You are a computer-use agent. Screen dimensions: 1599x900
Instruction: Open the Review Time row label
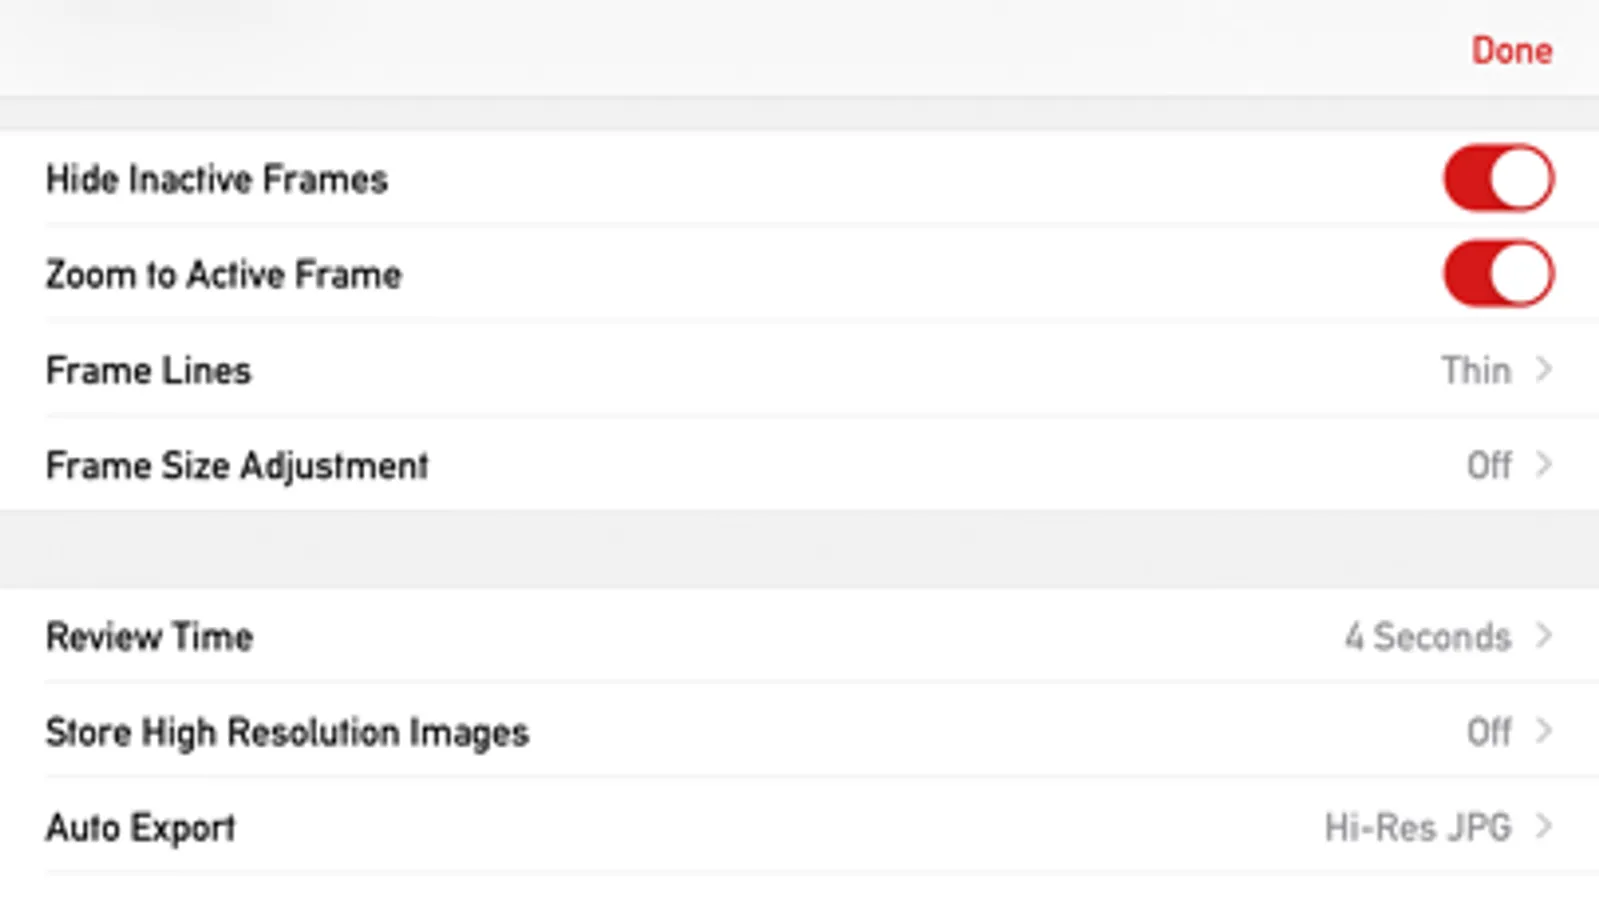[150, 637]
